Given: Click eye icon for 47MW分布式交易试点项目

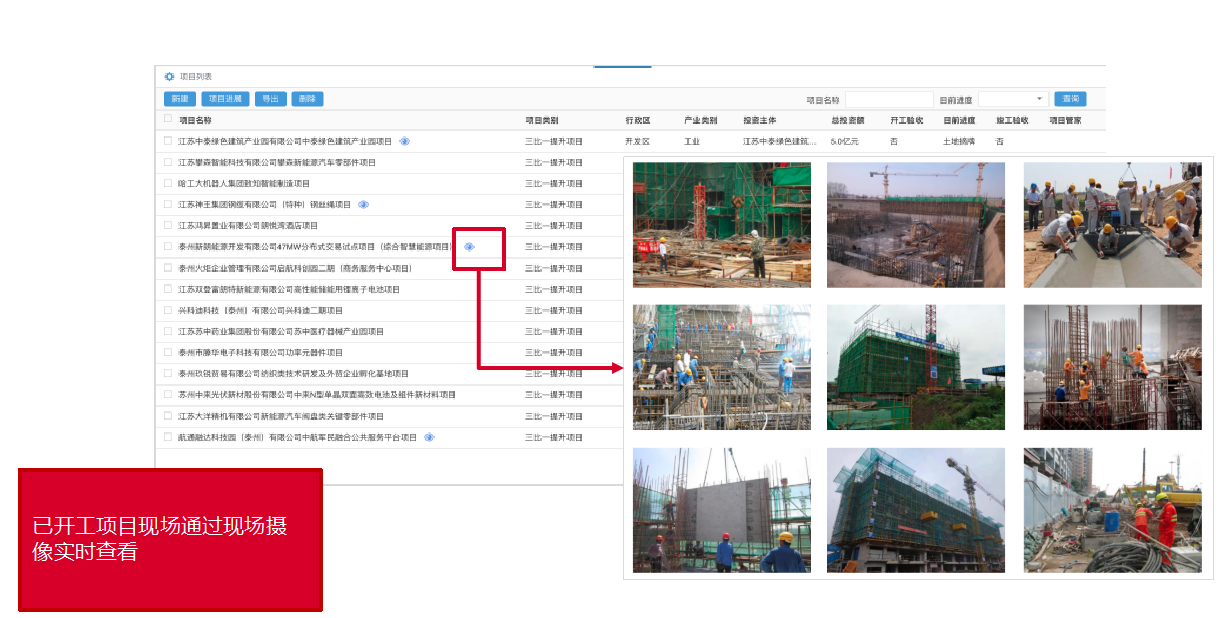Looking at the screenshot, I should pyautogui.click(x=469, y=247).
